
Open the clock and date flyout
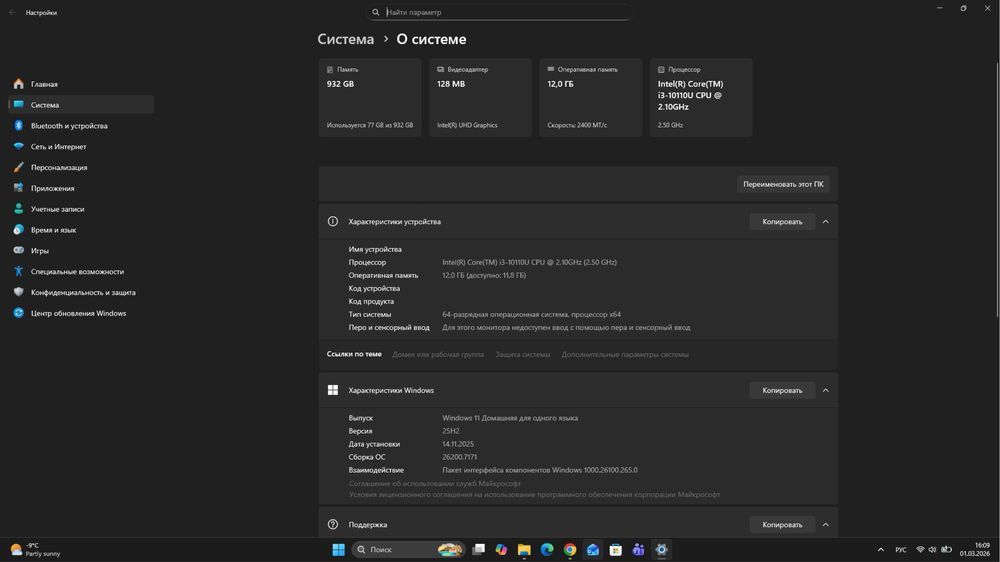point(974,550)
